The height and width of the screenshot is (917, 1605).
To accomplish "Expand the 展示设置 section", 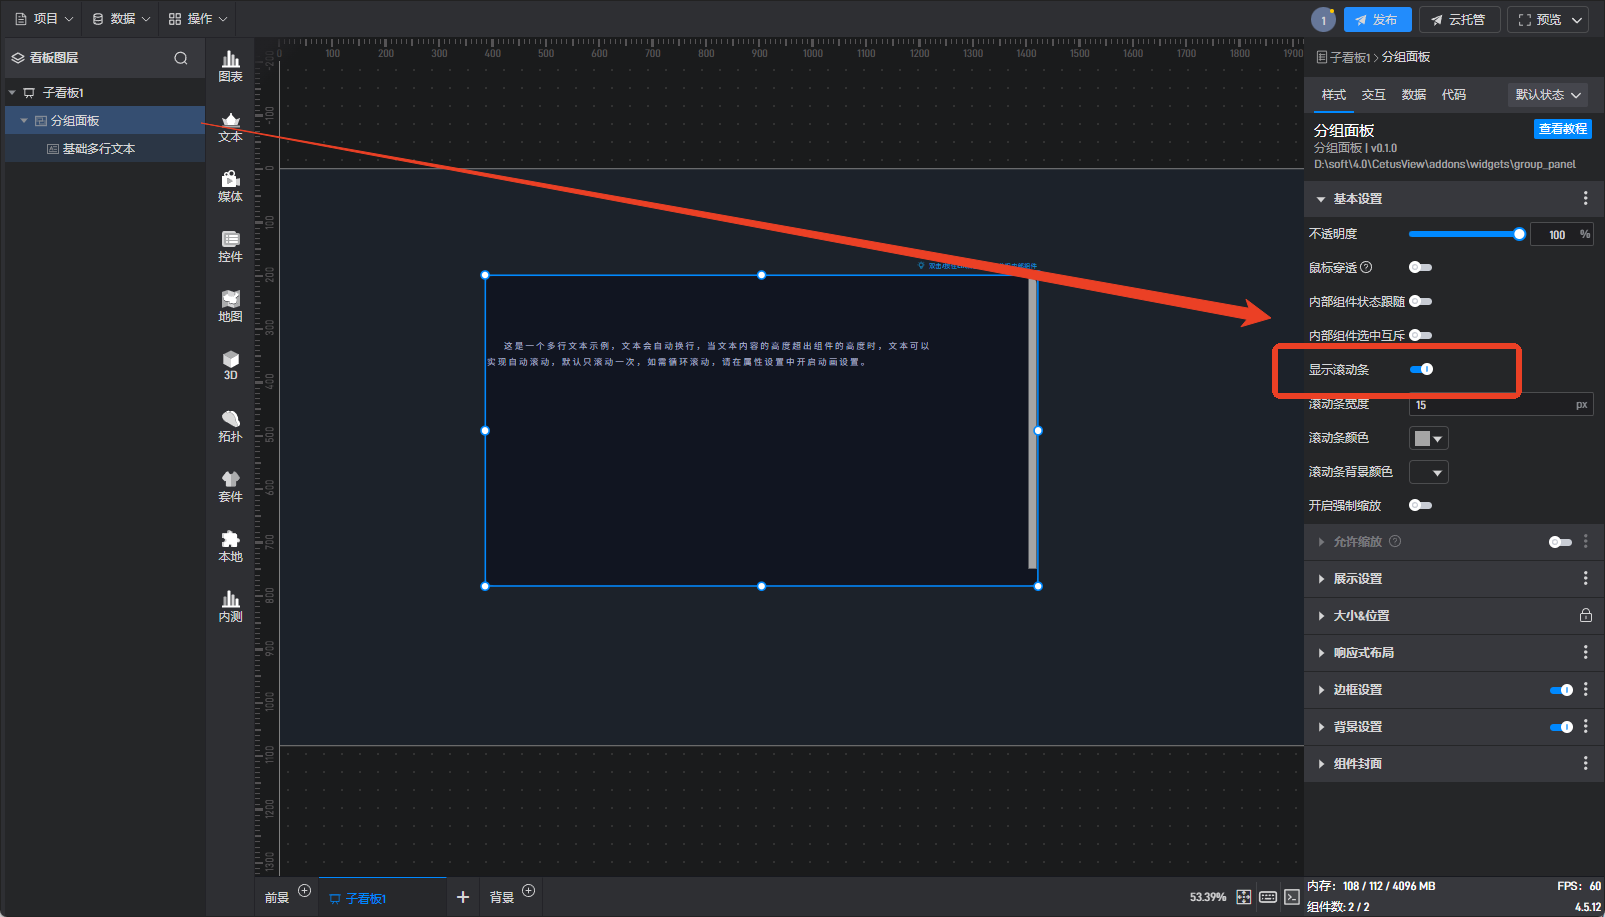I will [x=1357, y=579].
